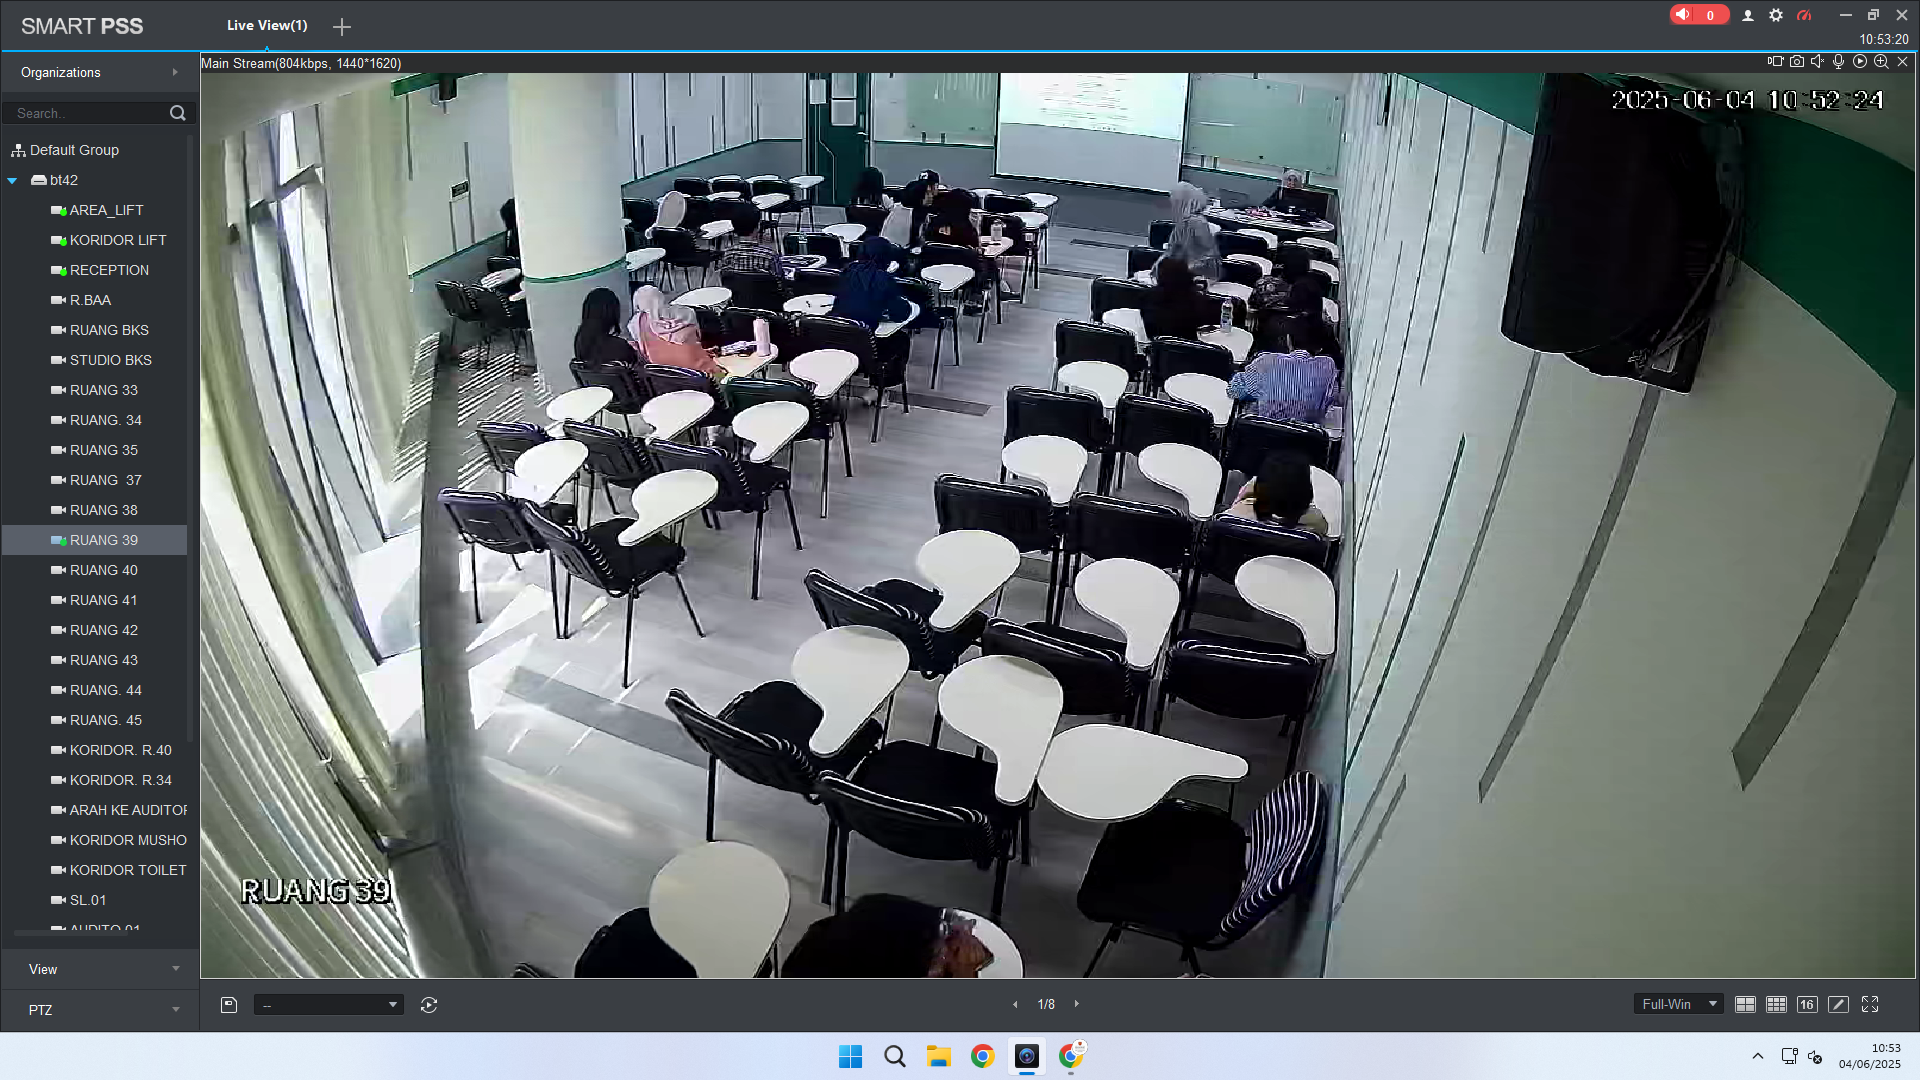The width and height of the screenshot is (1920, 1080).
Task: Show hidden system tray icons
Action: [1758, 1056]
